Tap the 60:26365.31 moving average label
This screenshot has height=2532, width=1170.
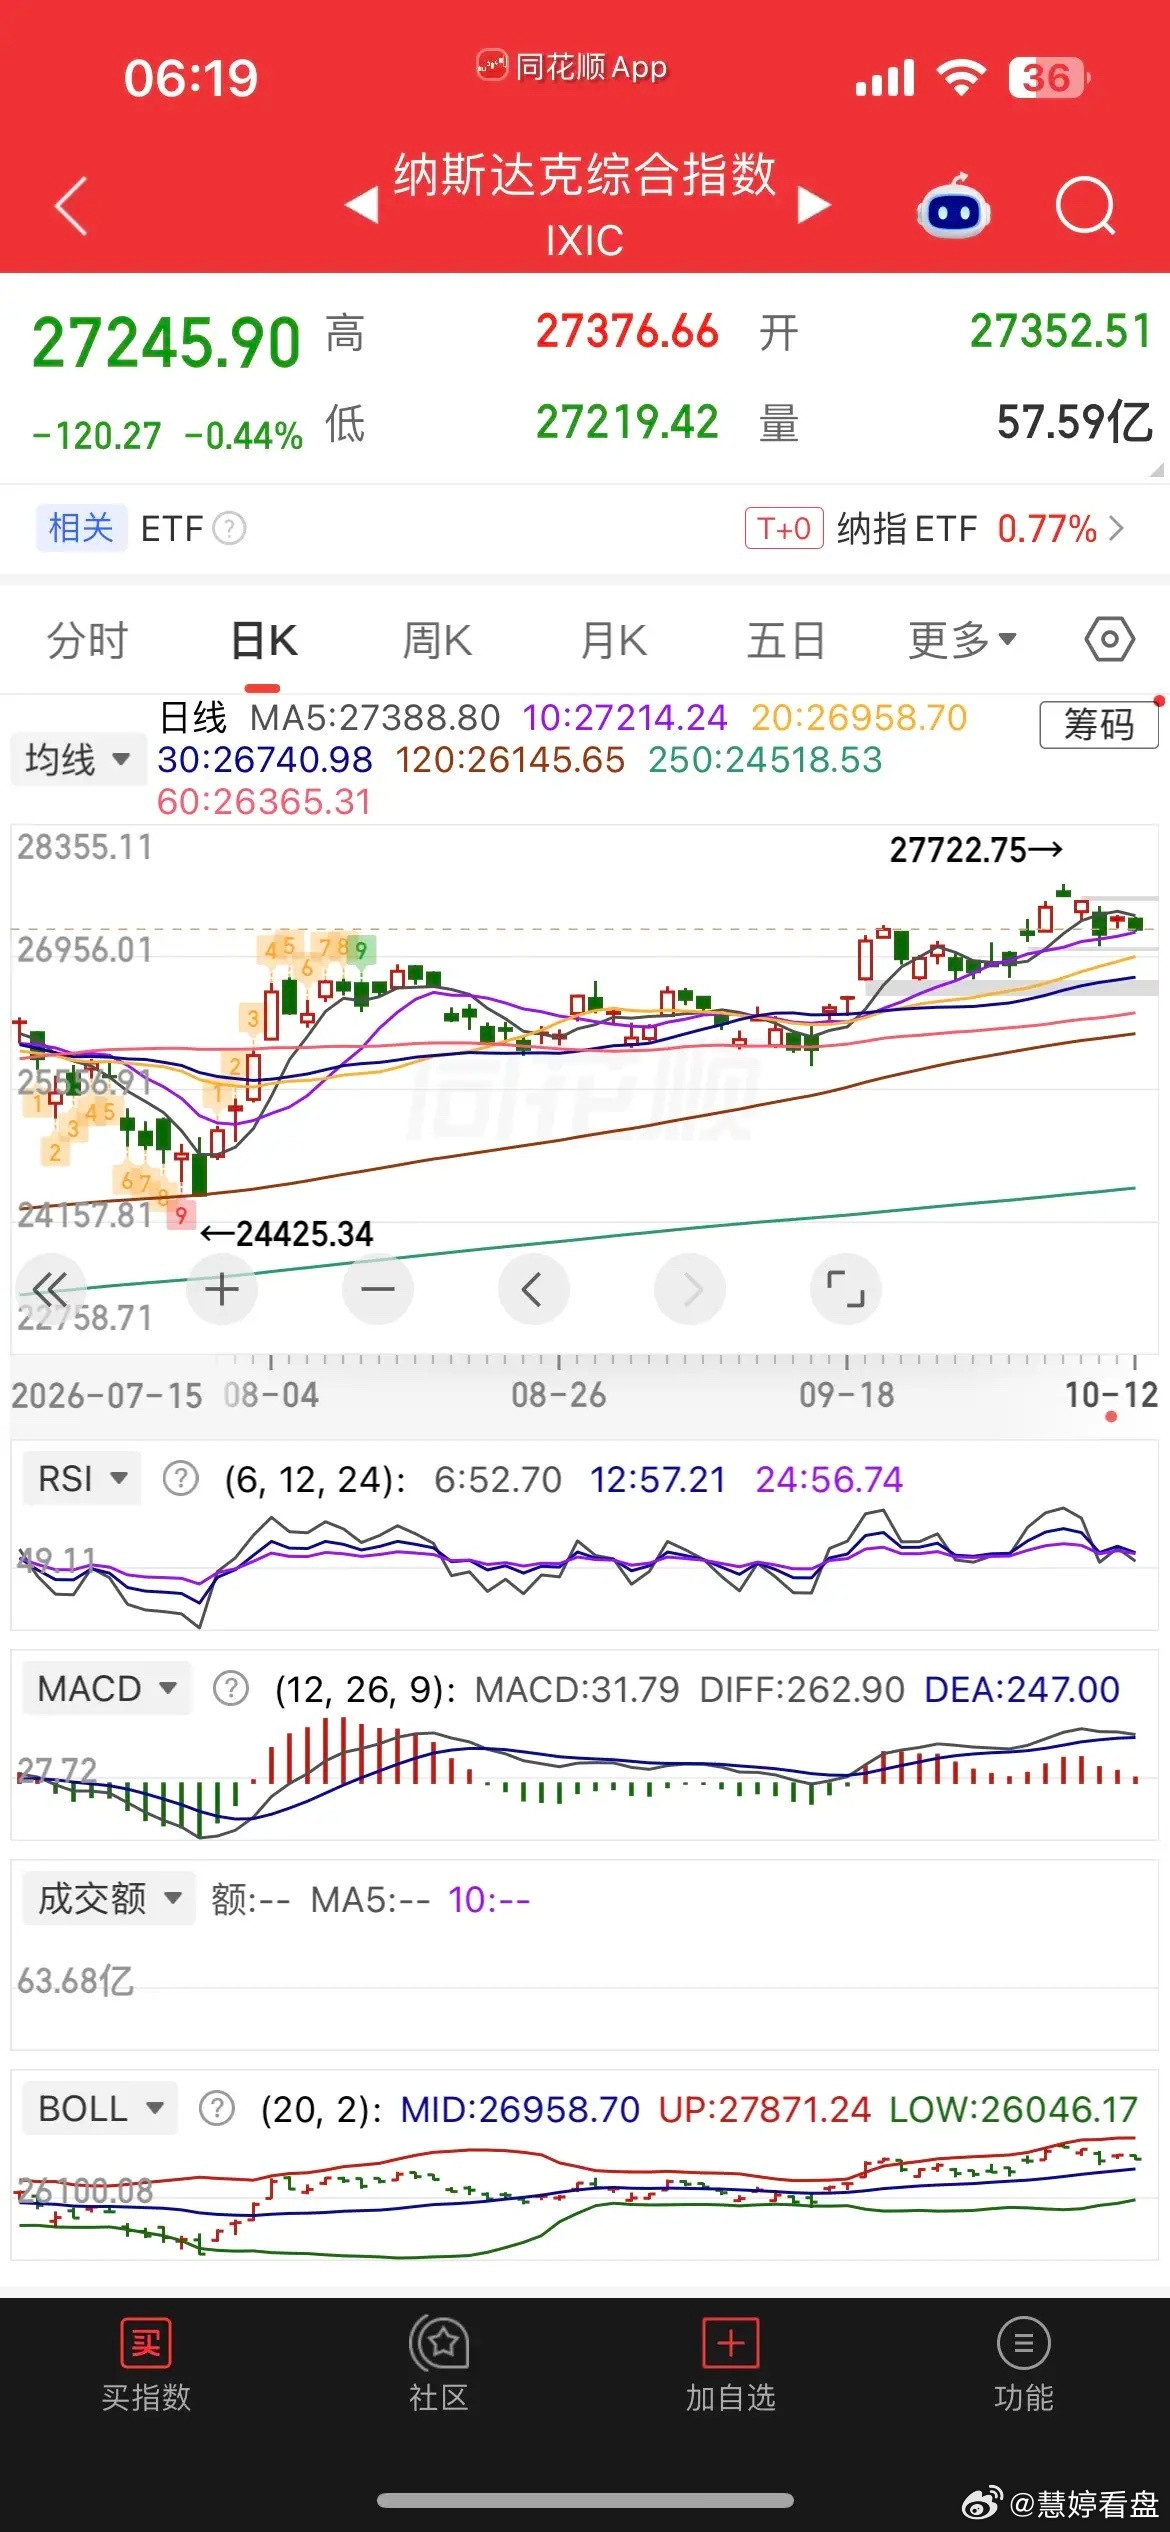(x=264, y=802)
